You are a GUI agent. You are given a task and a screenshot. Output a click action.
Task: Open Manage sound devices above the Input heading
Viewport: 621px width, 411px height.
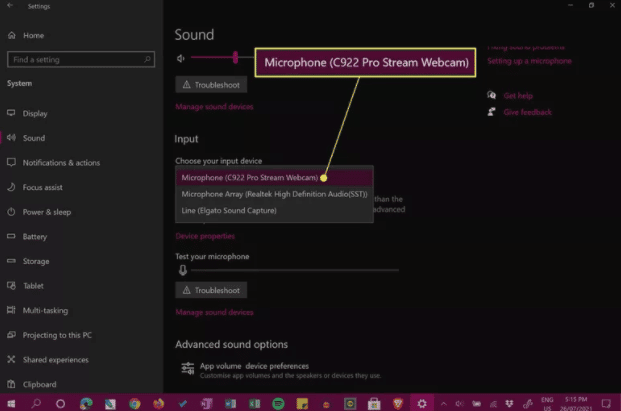[214, 107]
